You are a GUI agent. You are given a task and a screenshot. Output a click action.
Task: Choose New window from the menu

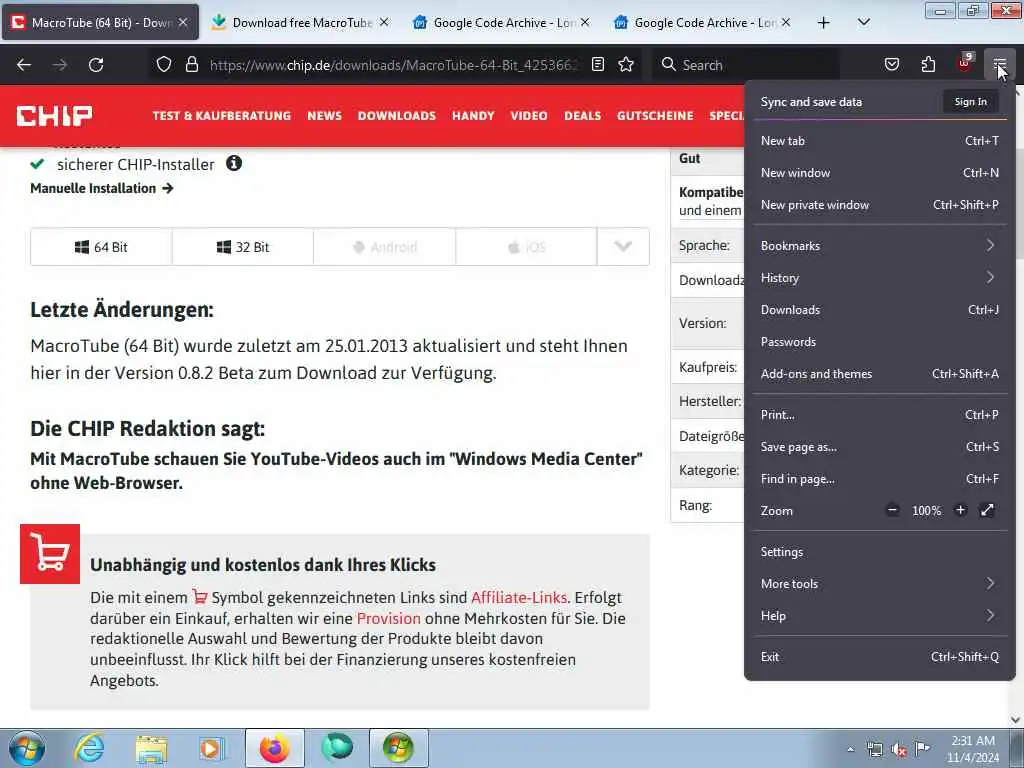point(880,172)
